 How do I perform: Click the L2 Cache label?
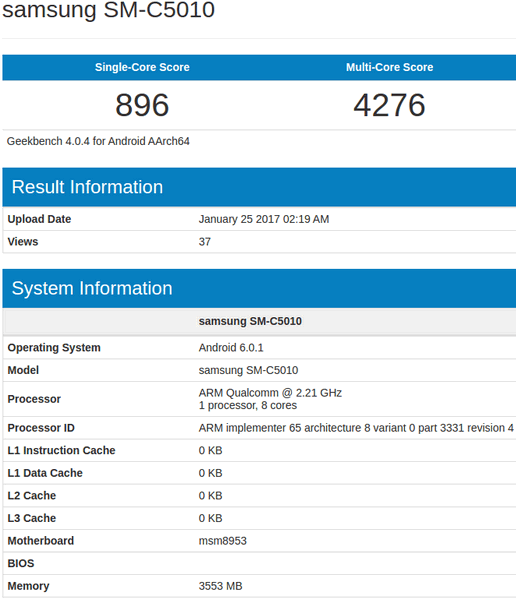pyautogui.click(x=32, y=496)
